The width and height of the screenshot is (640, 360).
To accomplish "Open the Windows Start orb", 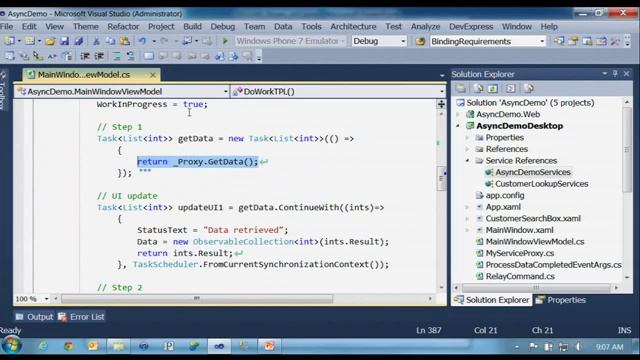I will (11, 345).
